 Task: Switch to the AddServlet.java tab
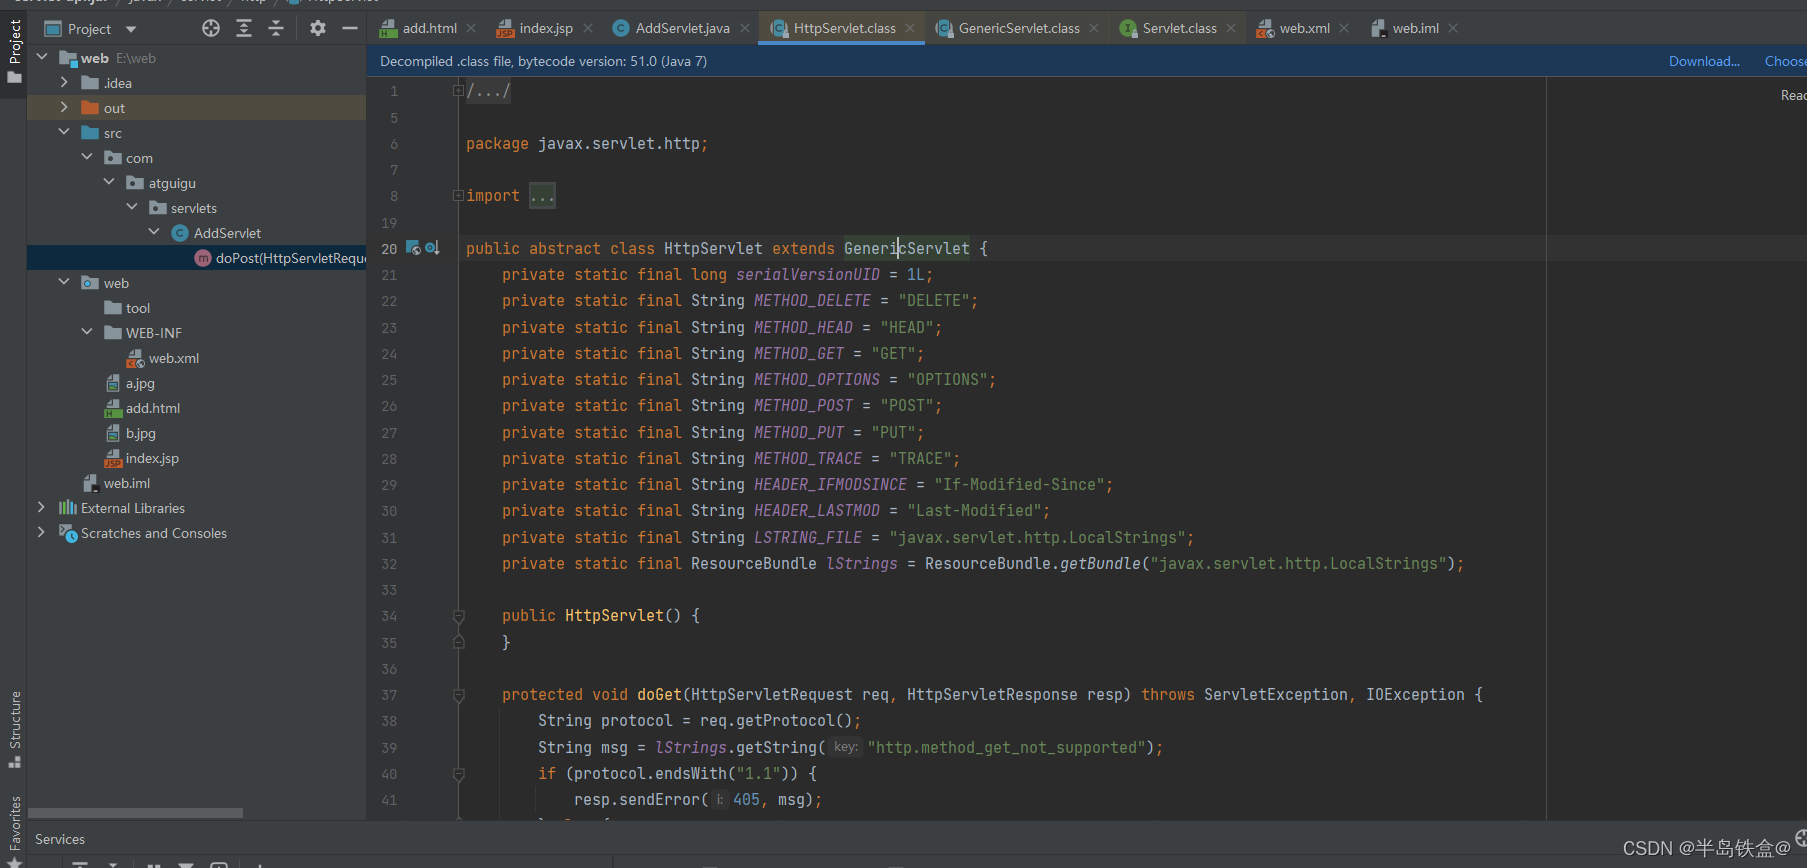[683, 28]
